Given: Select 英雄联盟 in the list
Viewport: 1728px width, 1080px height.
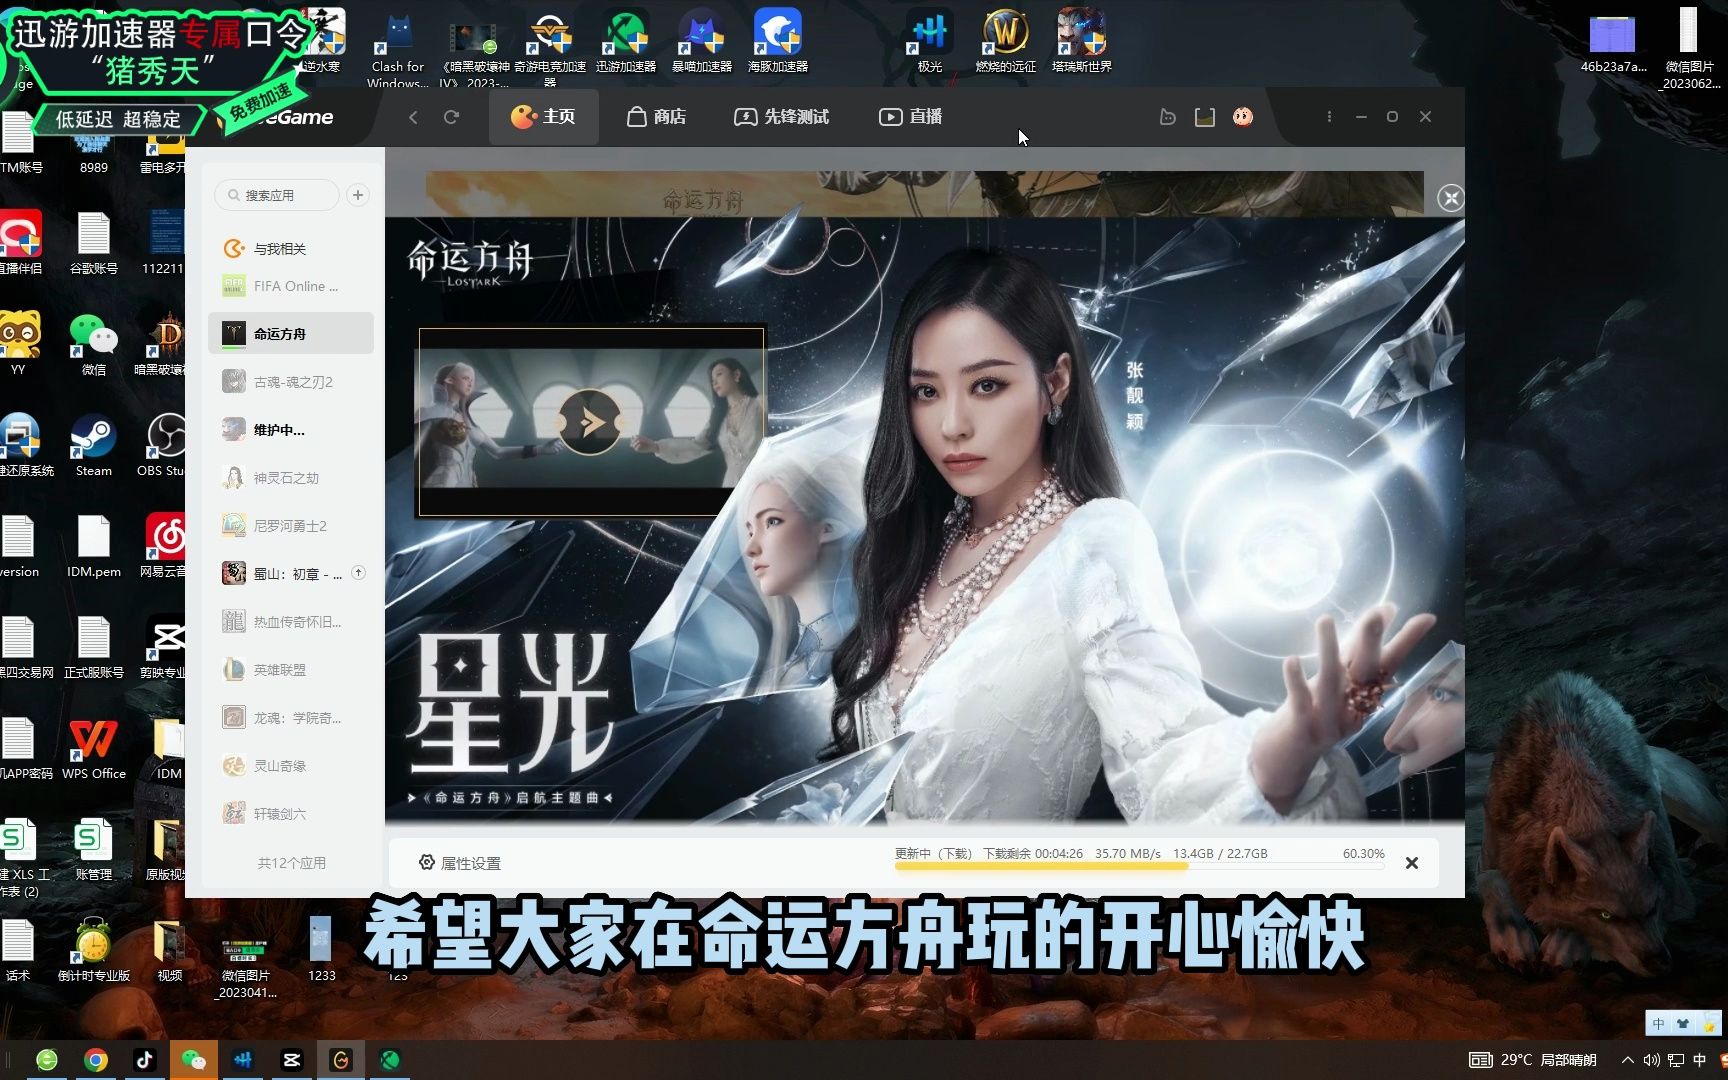Looking at the screenshot, I should 291,669.
